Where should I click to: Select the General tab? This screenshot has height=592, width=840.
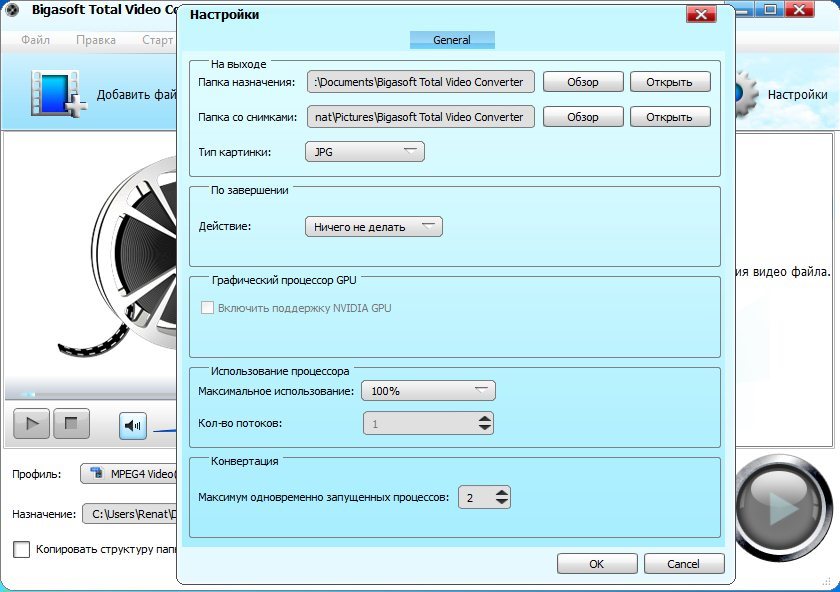452,40
